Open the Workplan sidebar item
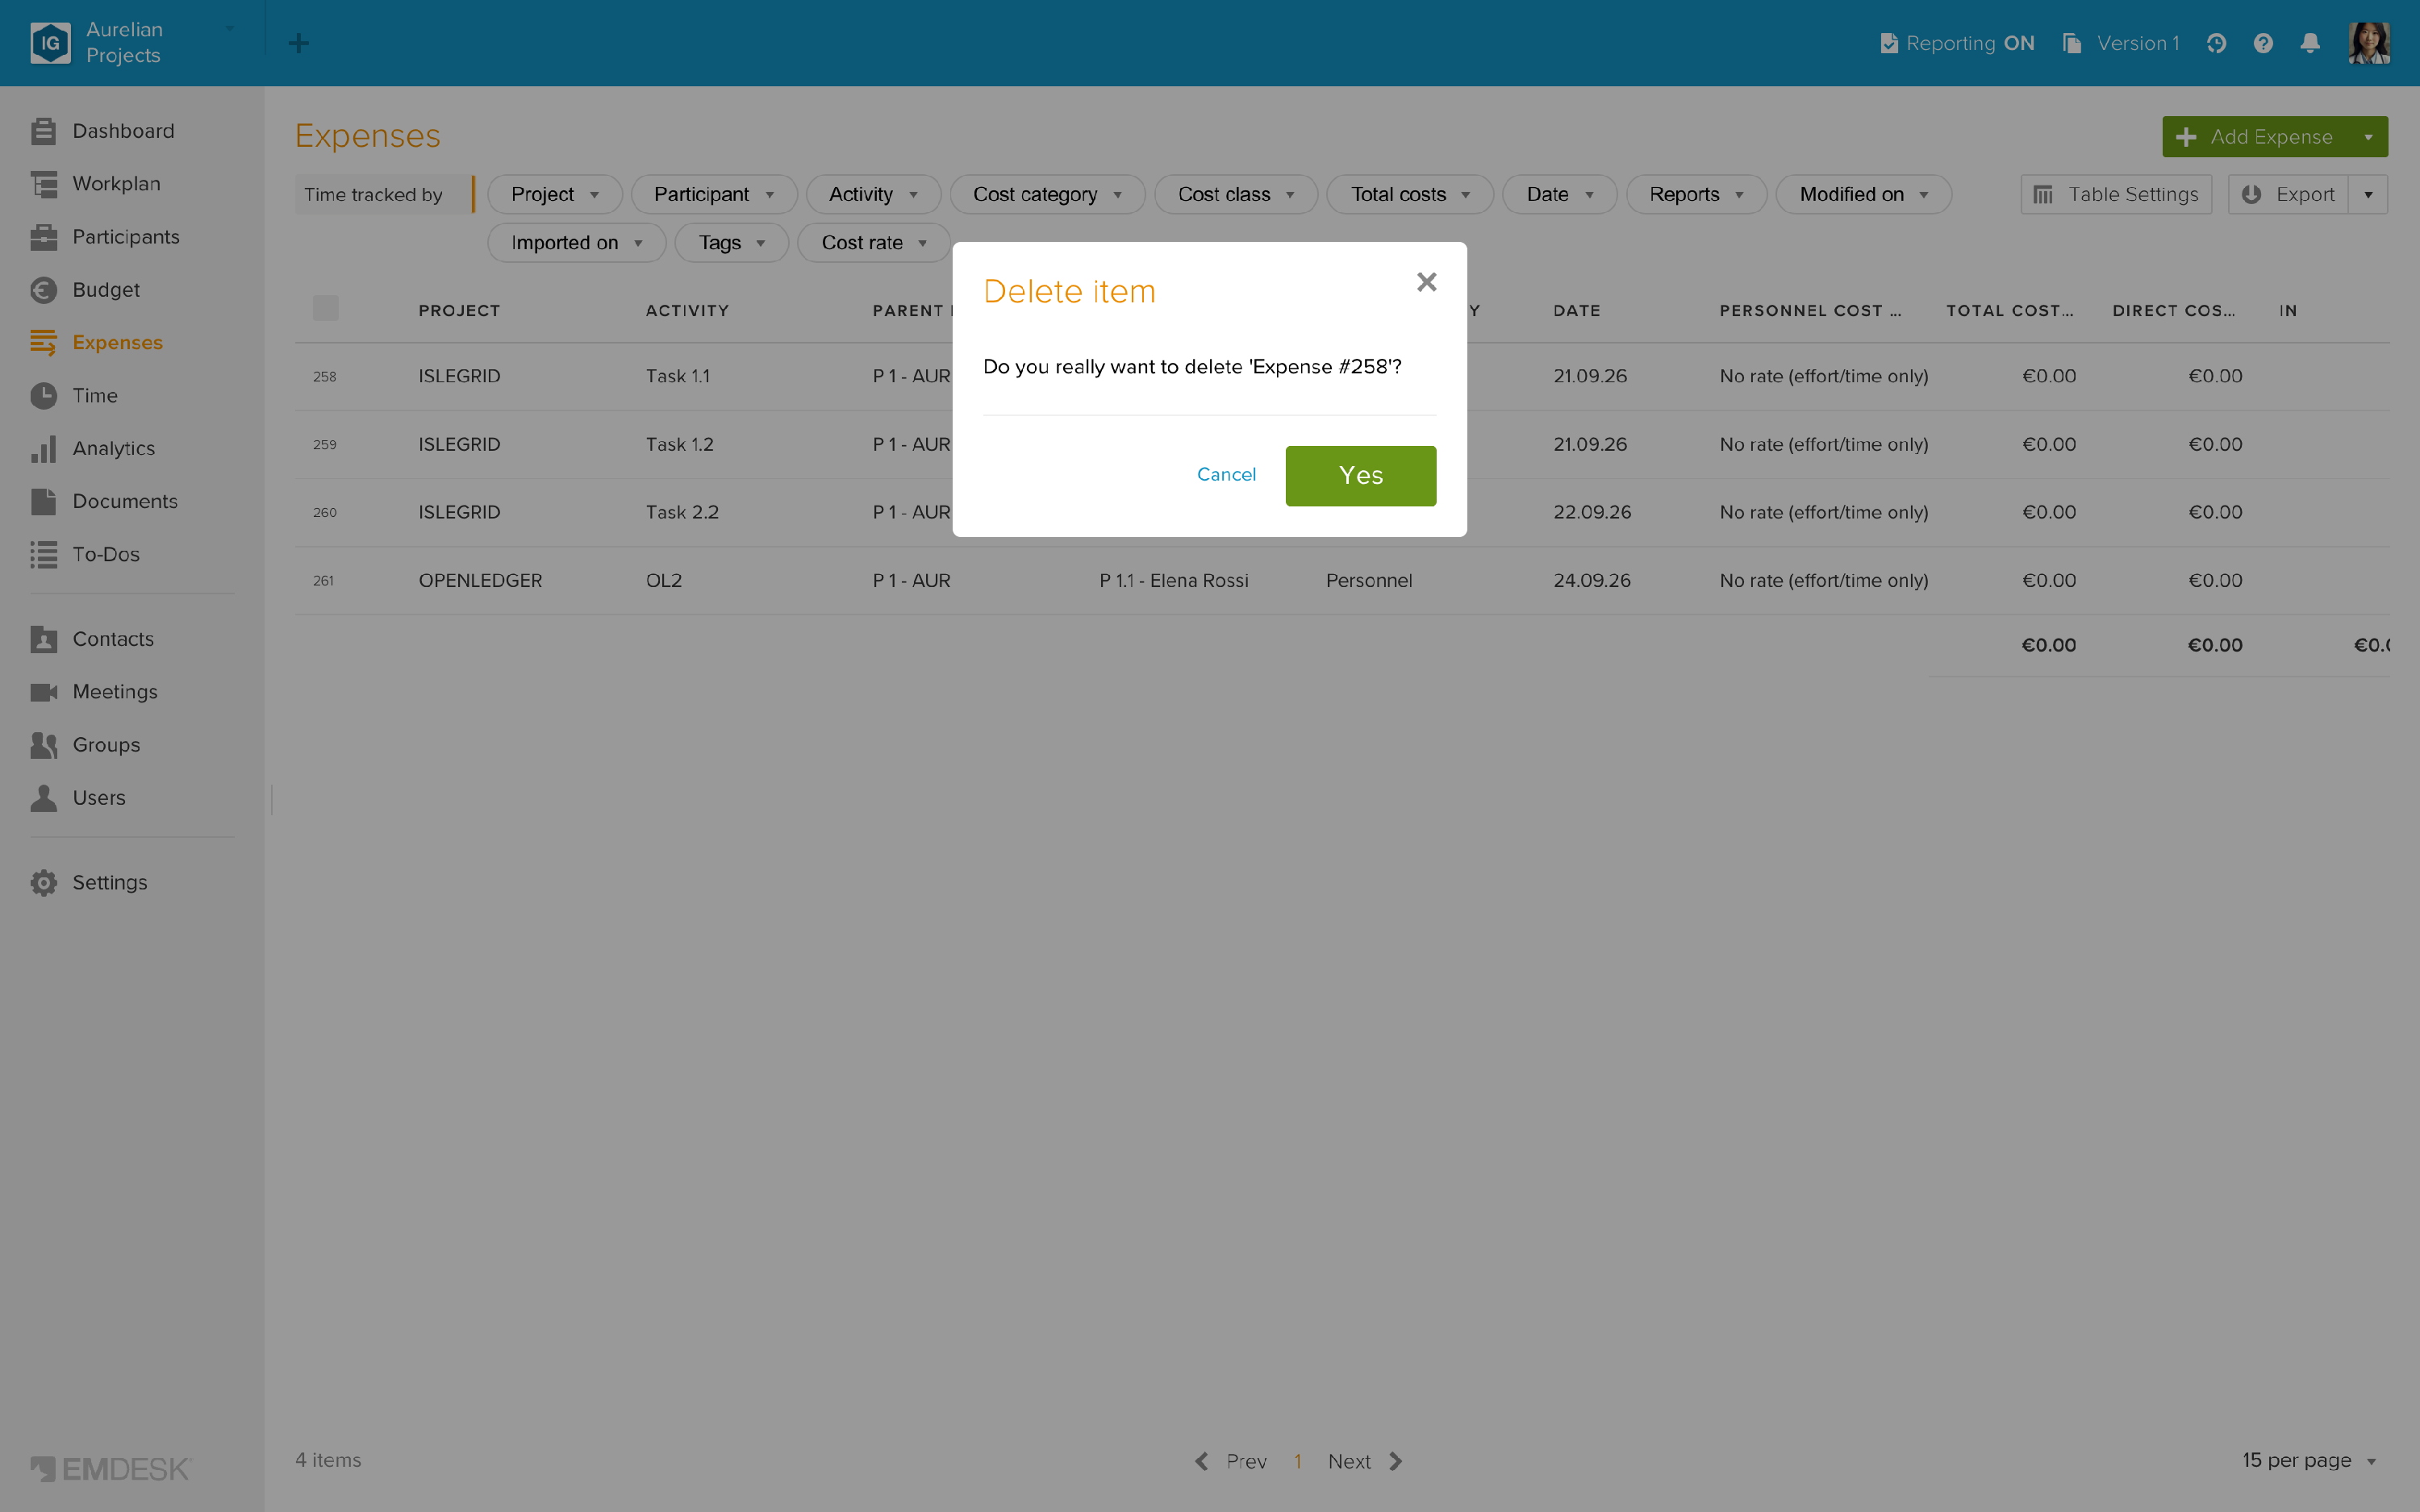 [x=116, y=184]
